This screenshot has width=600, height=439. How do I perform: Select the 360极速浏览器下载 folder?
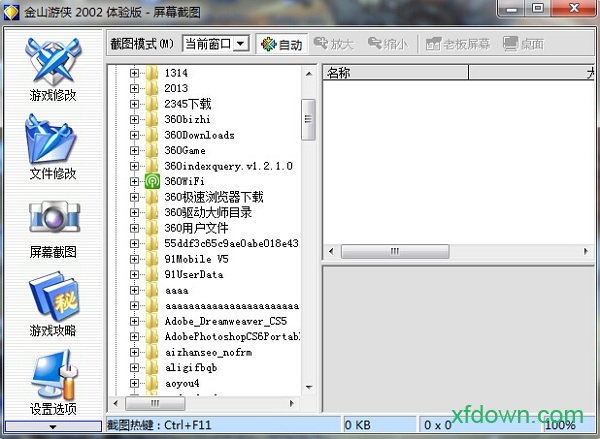pyautogui.click(x=214, y=197)
